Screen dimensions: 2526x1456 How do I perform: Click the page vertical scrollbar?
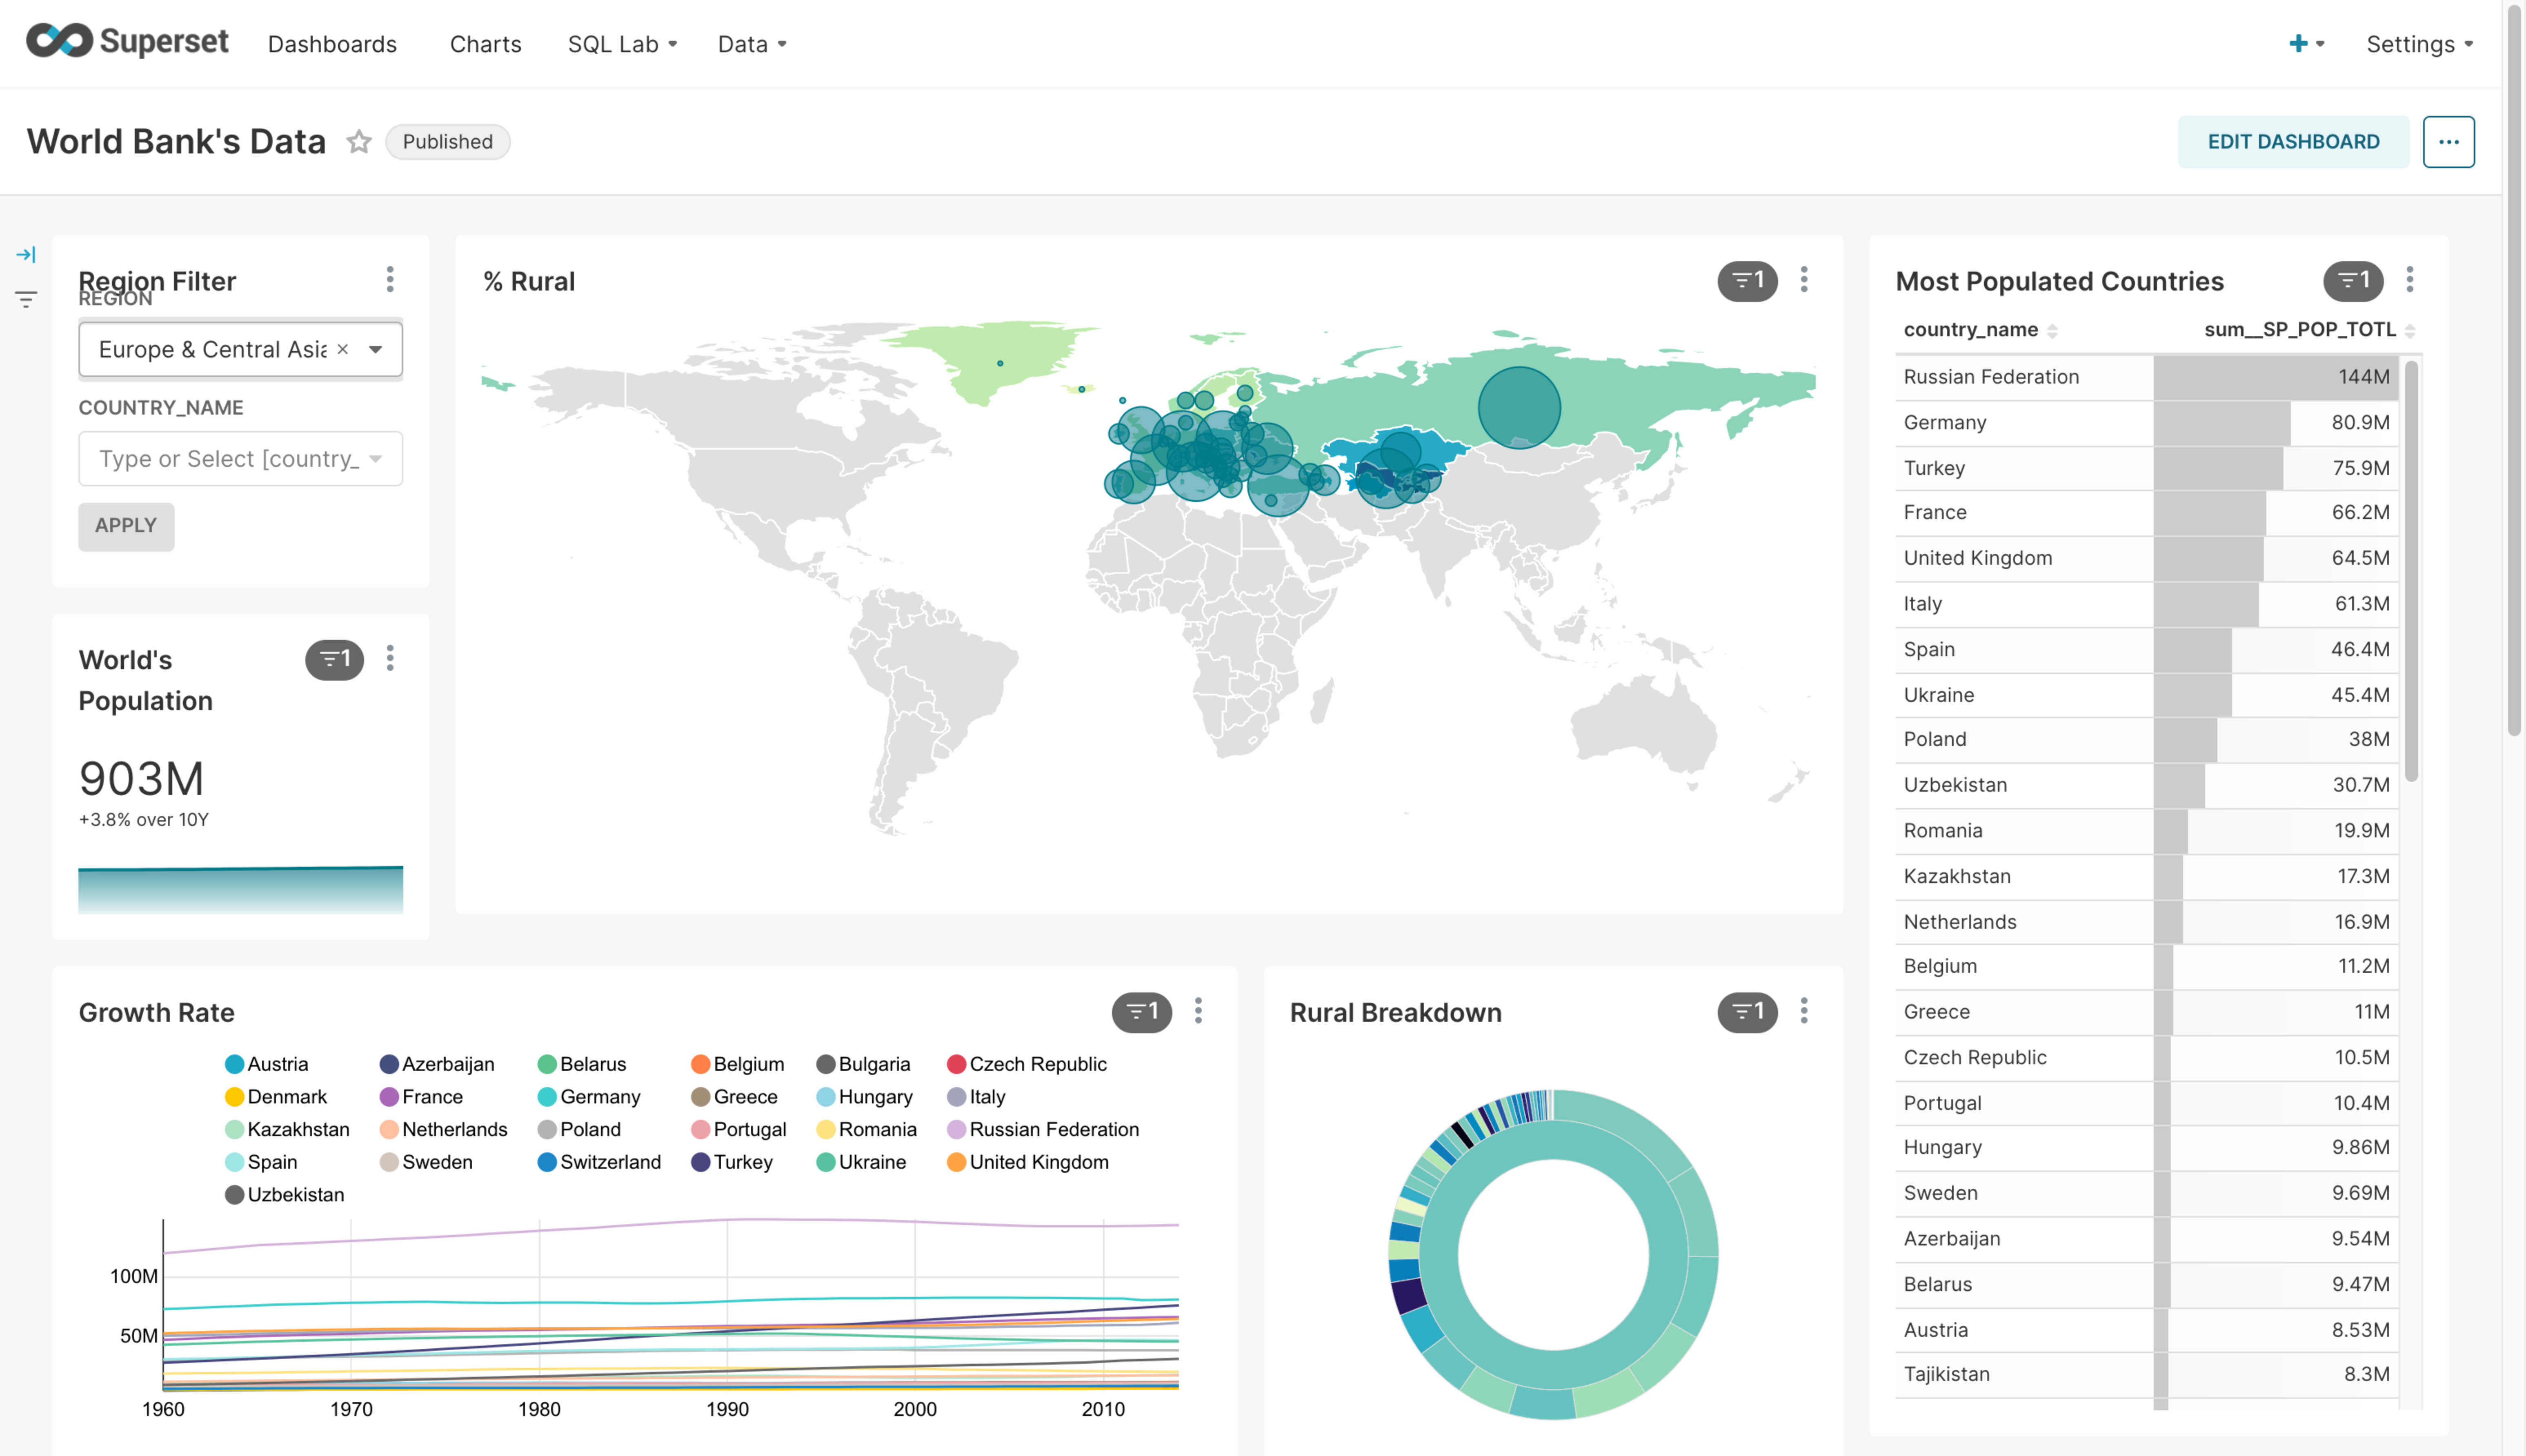tap(2514, 370)
